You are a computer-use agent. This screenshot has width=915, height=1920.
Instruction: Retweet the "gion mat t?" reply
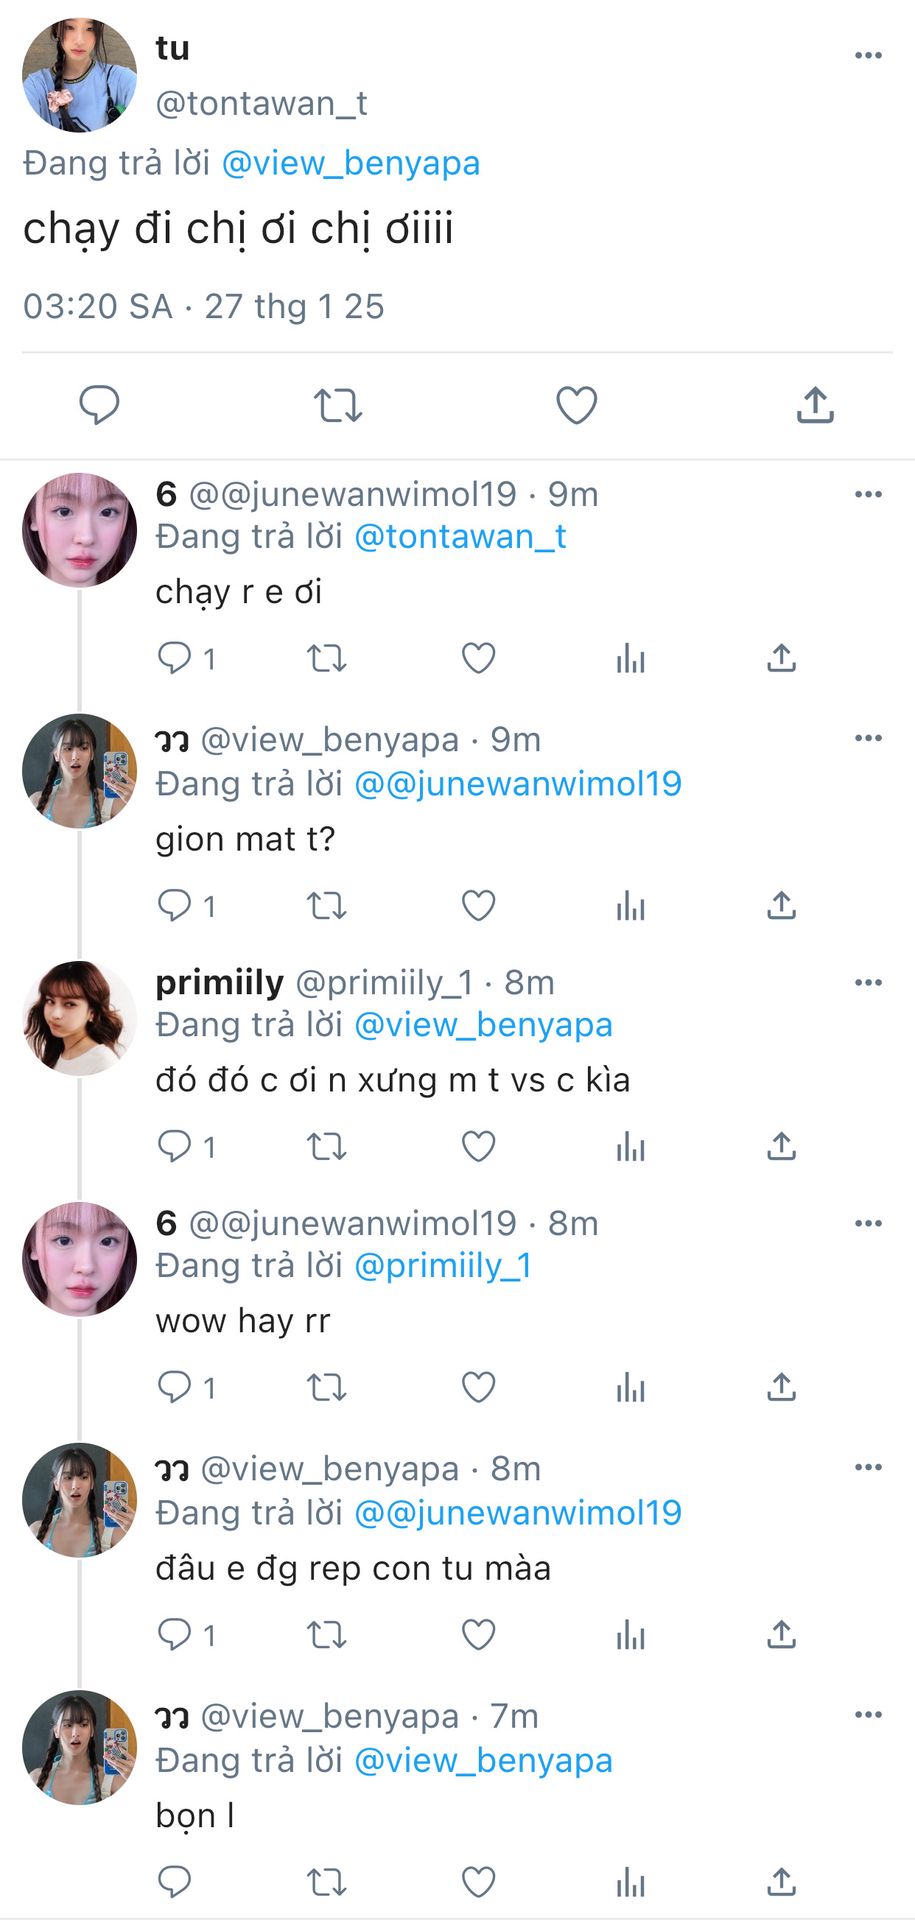coord(326,906)
